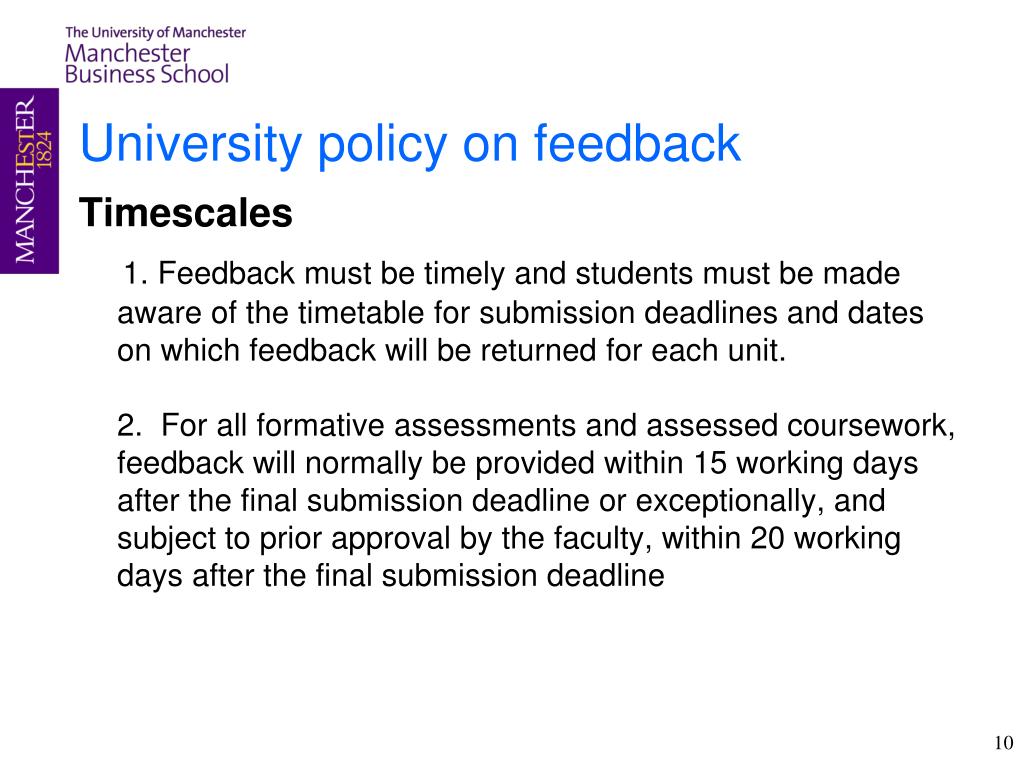
Task: Click the slide number 10
Action: [x=1003, y=743]
